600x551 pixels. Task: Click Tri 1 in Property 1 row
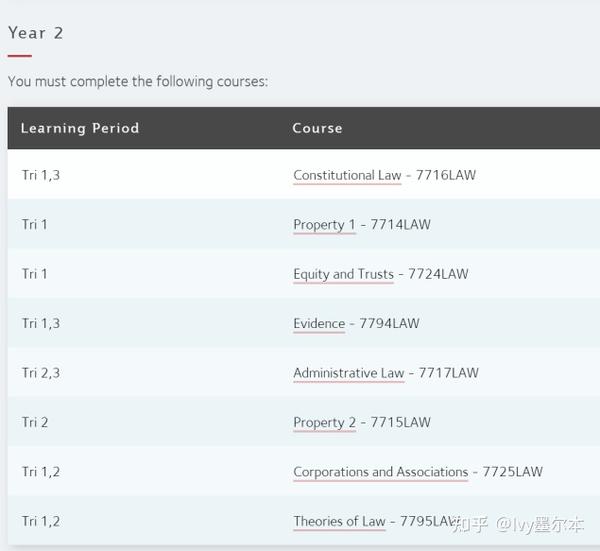34,225
